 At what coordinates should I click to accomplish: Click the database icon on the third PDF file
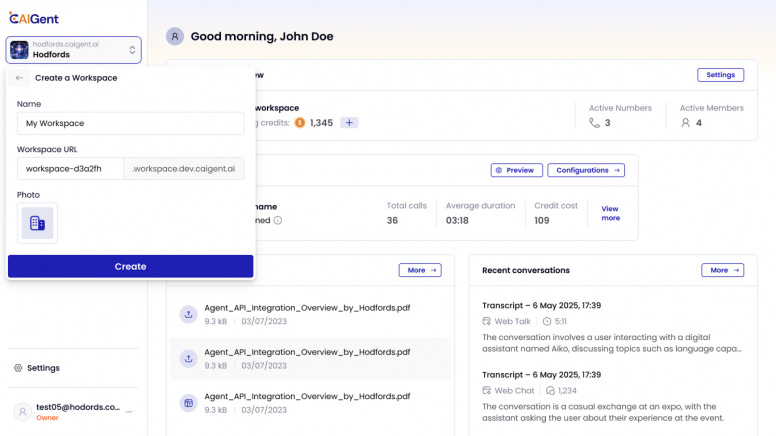click(187, 402)
